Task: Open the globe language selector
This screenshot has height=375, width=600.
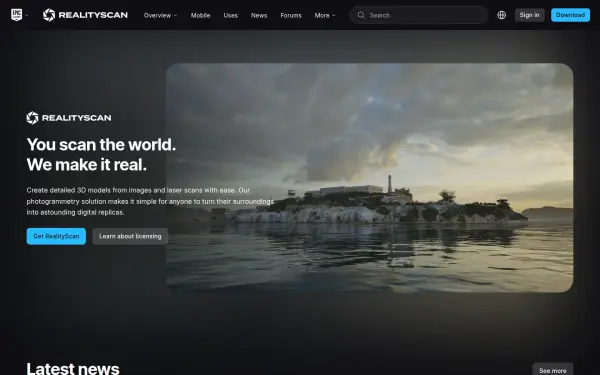Action: pos(502,15)
